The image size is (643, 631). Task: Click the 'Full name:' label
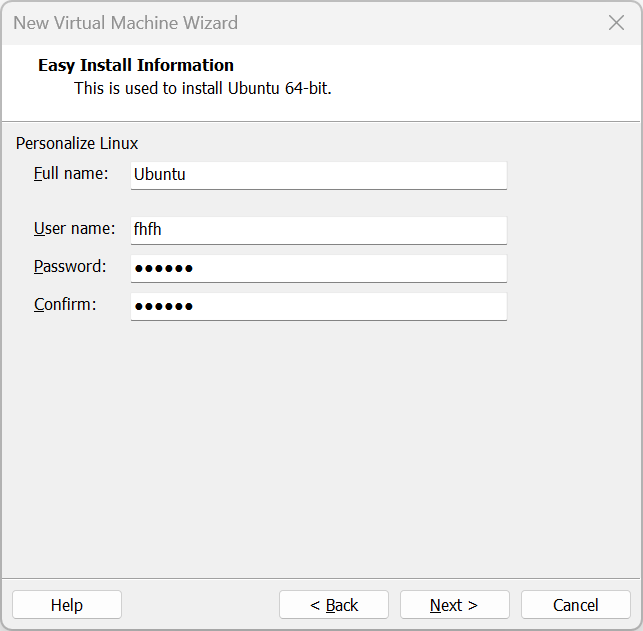coord(71,173)
